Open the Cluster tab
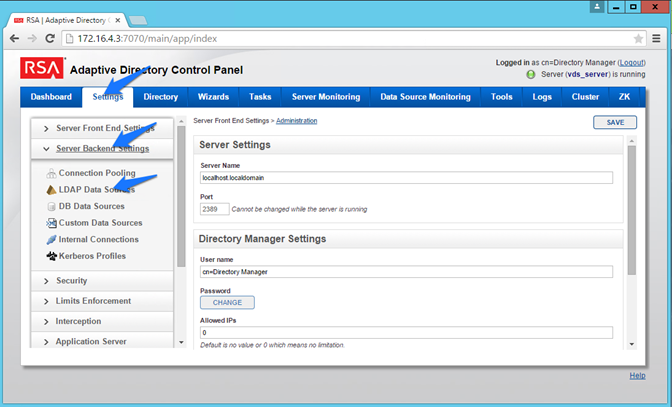The width and height of the screenshot is (672, 407). click(x=585, y=97)
